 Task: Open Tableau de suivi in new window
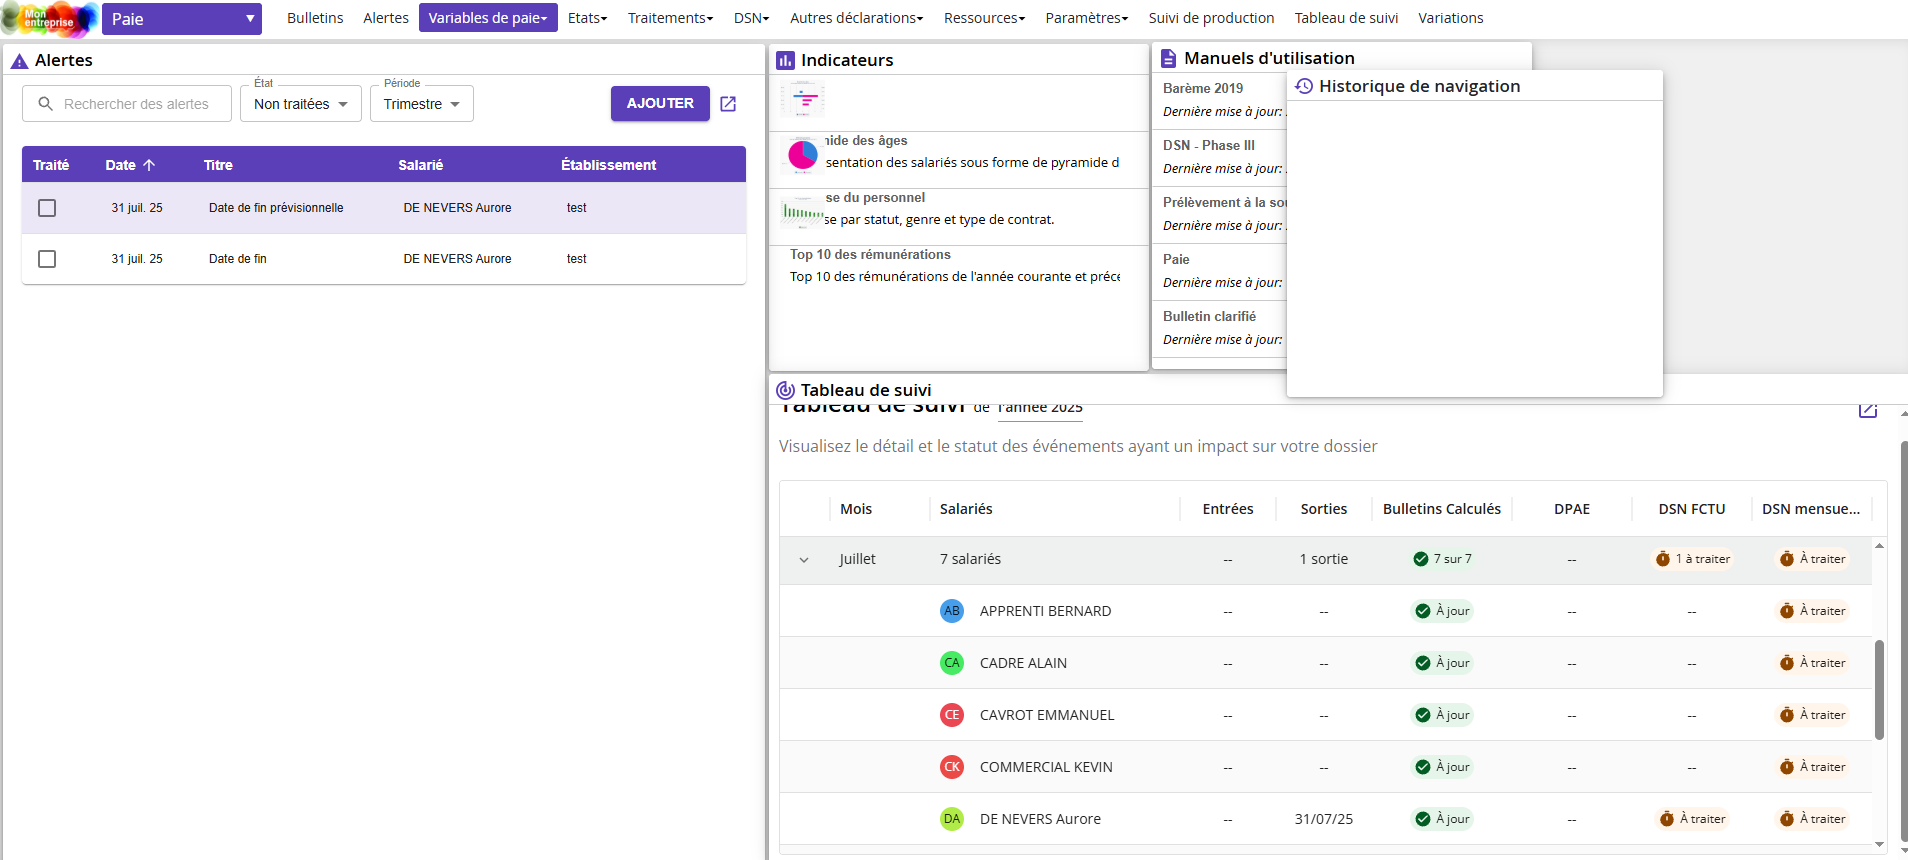coord(1867,410)
